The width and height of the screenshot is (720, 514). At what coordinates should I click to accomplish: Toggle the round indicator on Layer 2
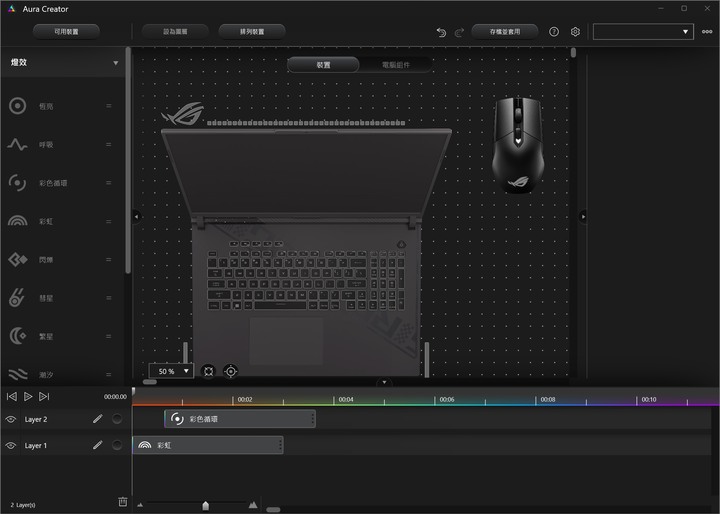tap(117, 418)
